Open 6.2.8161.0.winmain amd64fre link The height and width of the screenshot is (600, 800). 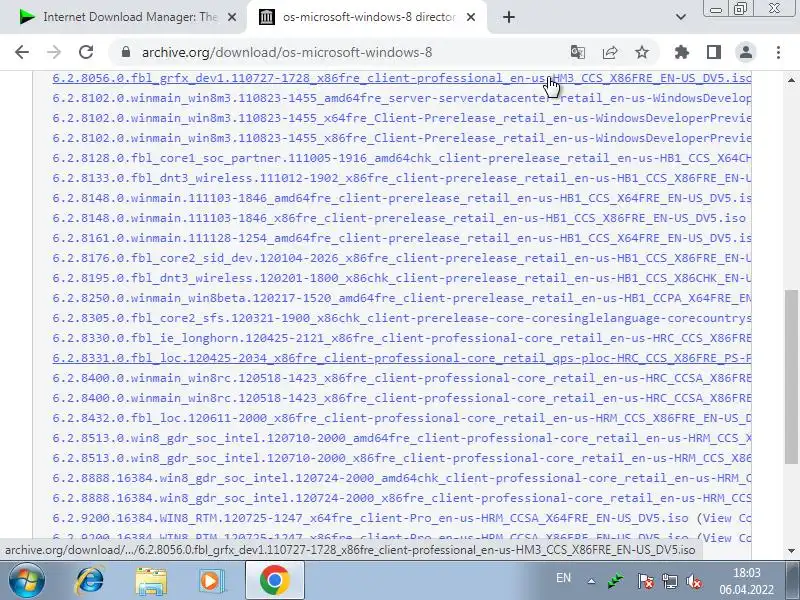(402, 238)
